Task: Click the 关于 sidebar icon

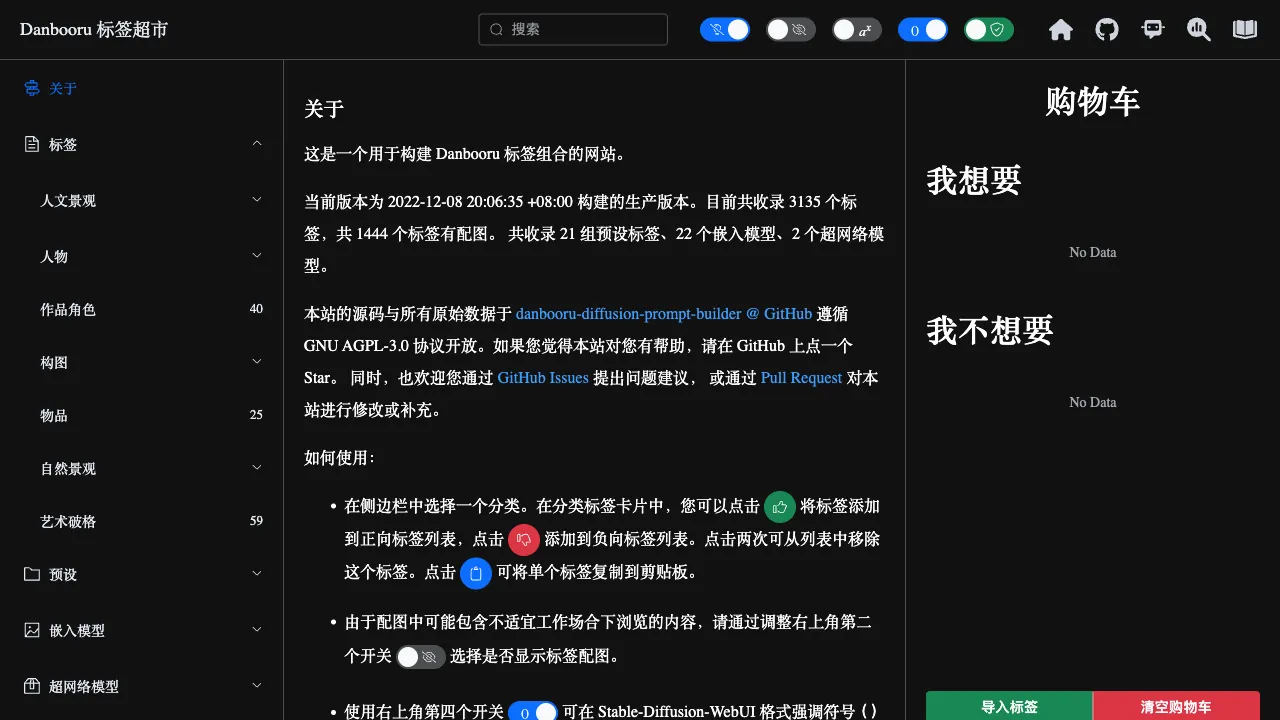Action: (x=32, y=88)
